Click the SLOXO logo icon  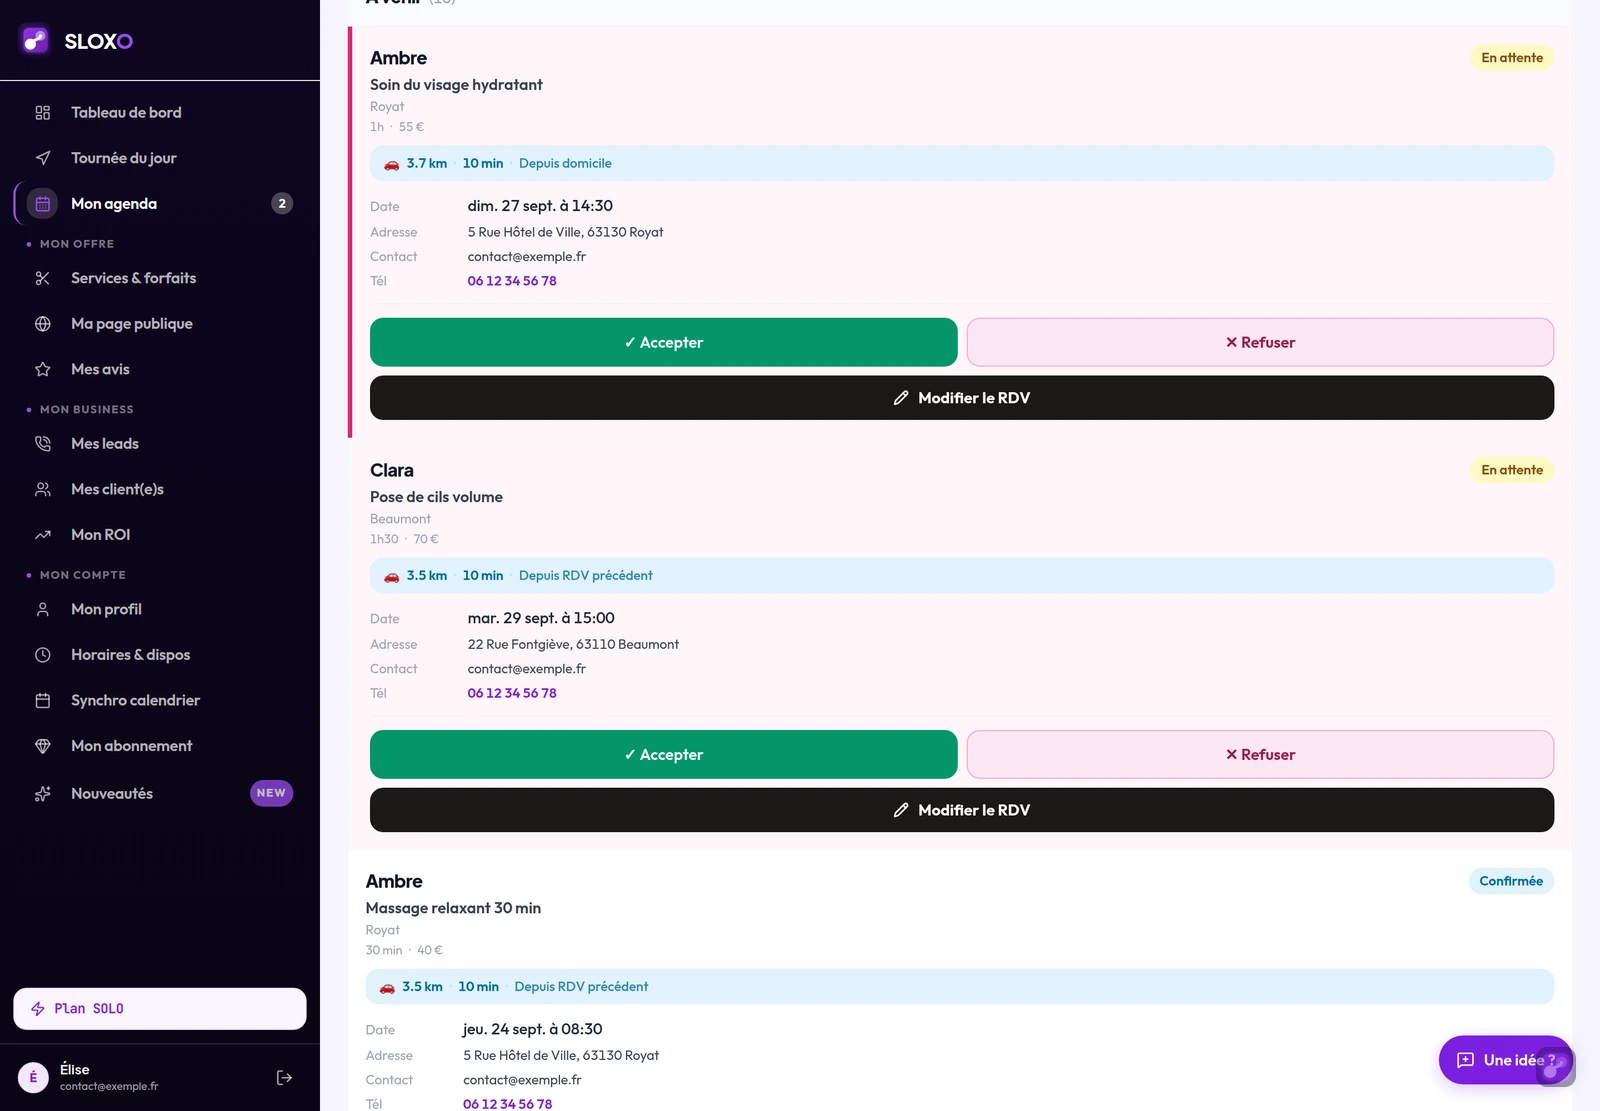(x=35, y=40)
